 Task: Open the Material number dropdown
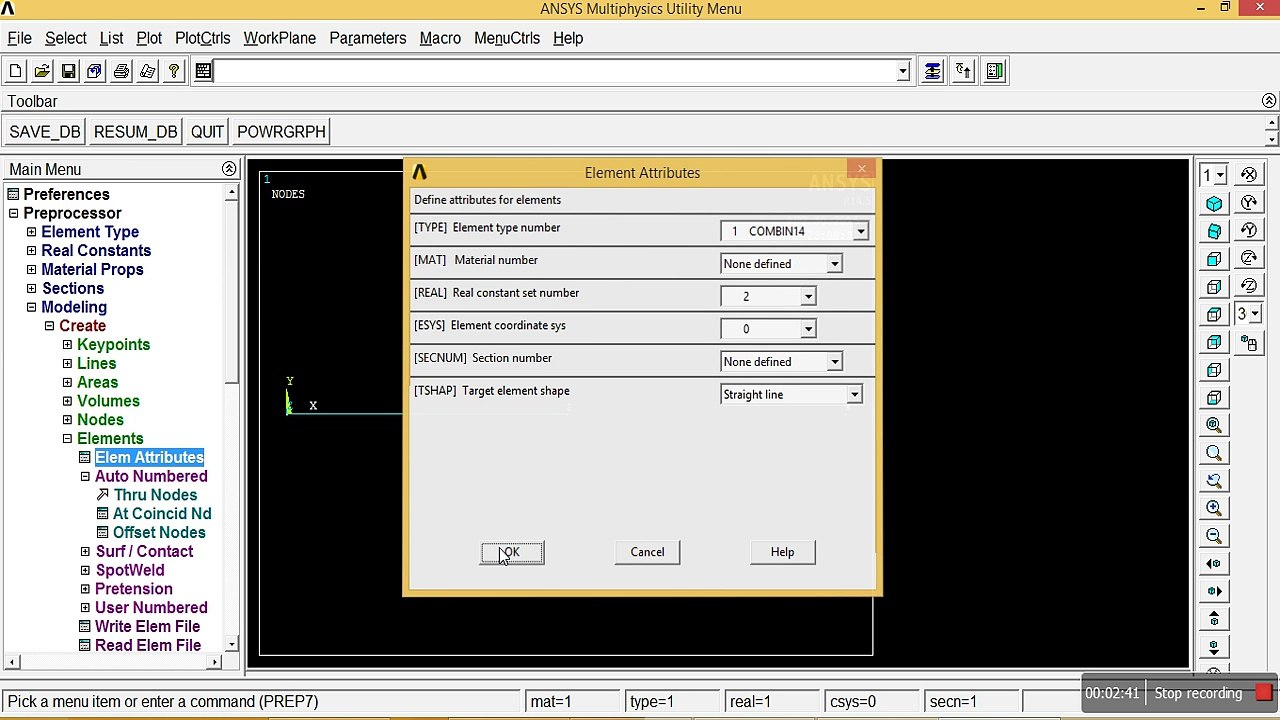834,264
